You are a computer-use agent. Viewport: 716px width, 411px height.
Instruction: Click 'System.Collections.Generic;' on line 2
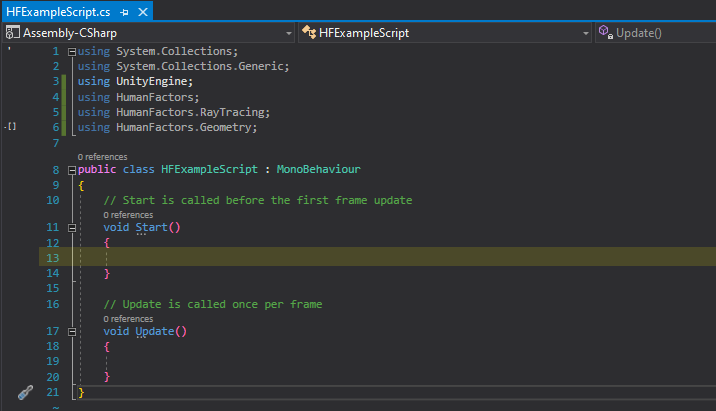click(203, 66)
